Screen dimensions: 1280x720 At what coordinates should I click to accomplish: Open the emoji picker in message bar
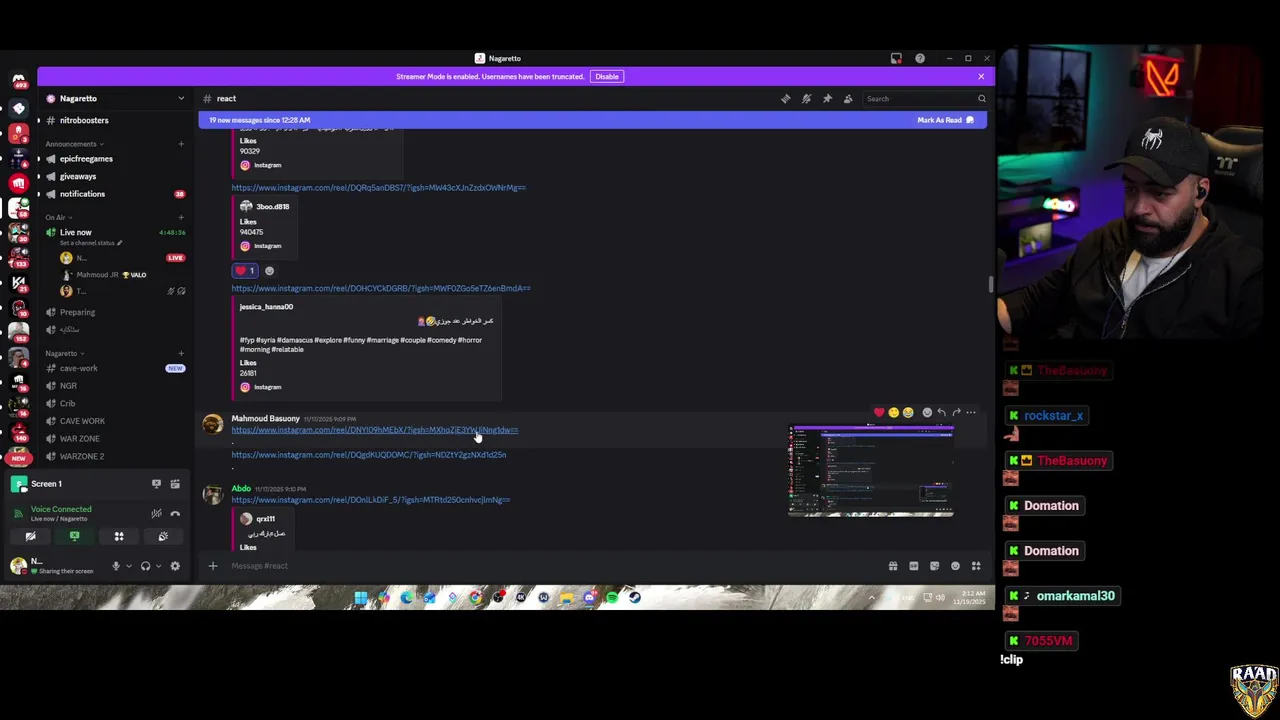(x=955, y=566)
